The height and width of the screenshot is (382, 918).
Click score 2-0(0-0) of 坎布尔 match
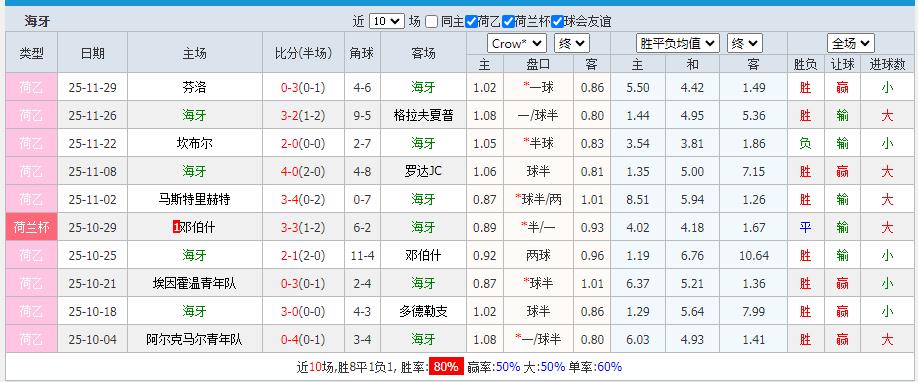[x=303, y=144]
